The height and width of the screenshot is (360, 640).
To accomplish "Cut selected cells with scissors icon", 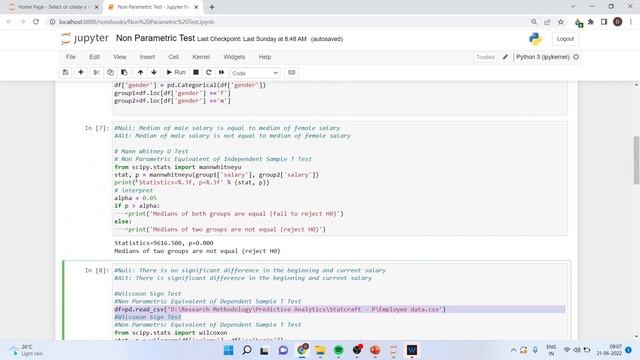I will tap(96, 73).
